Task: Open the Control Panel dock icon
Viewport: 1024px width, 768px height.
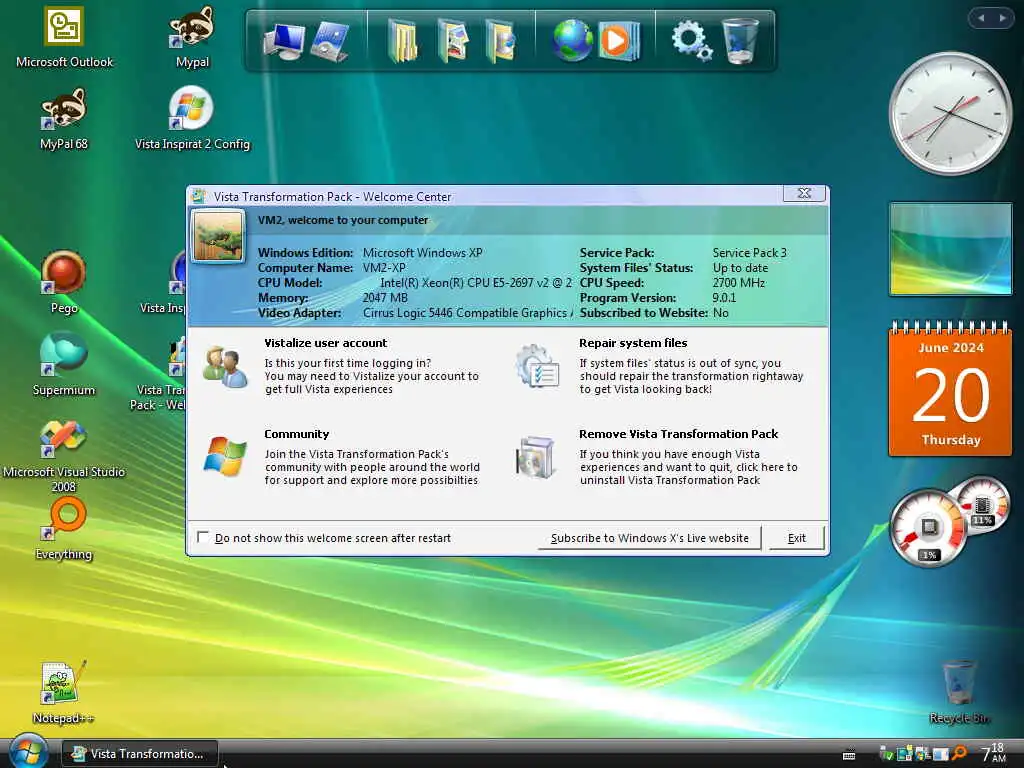Action: pyautogui.click(x=330, y=40)
